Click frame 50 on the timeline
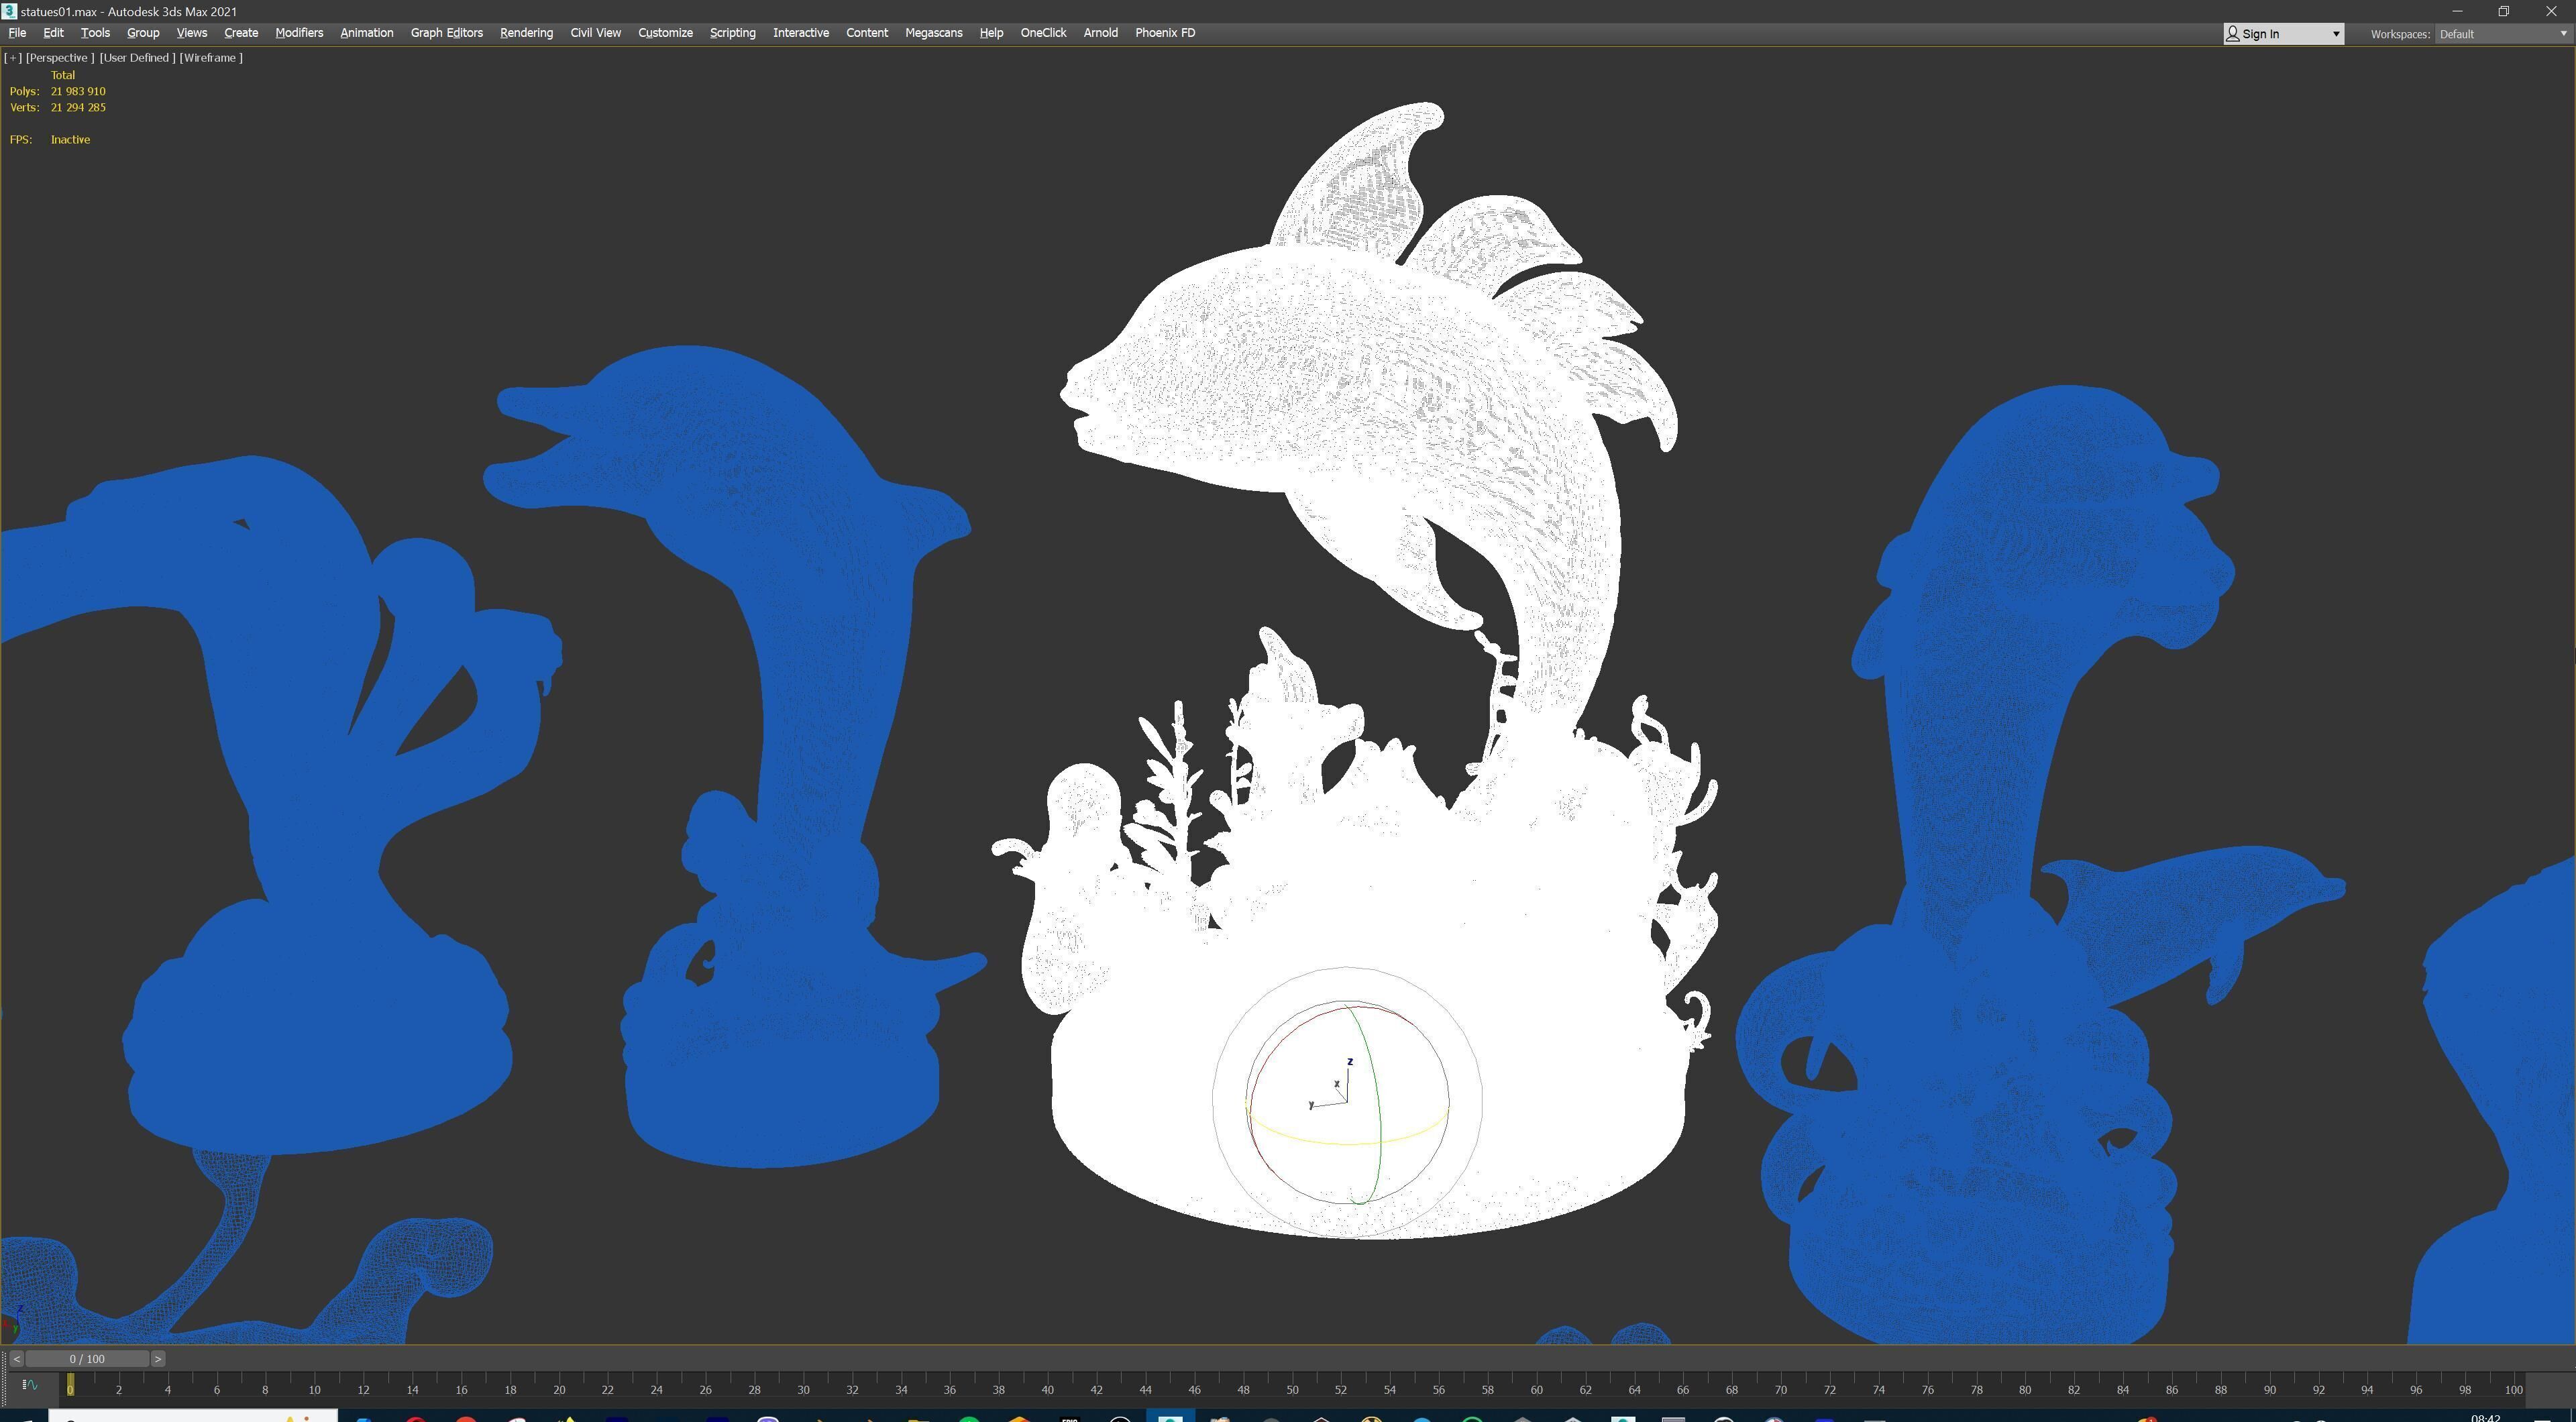The height and width of the screenshot is (1422, 2576). pos(1292,1389)
